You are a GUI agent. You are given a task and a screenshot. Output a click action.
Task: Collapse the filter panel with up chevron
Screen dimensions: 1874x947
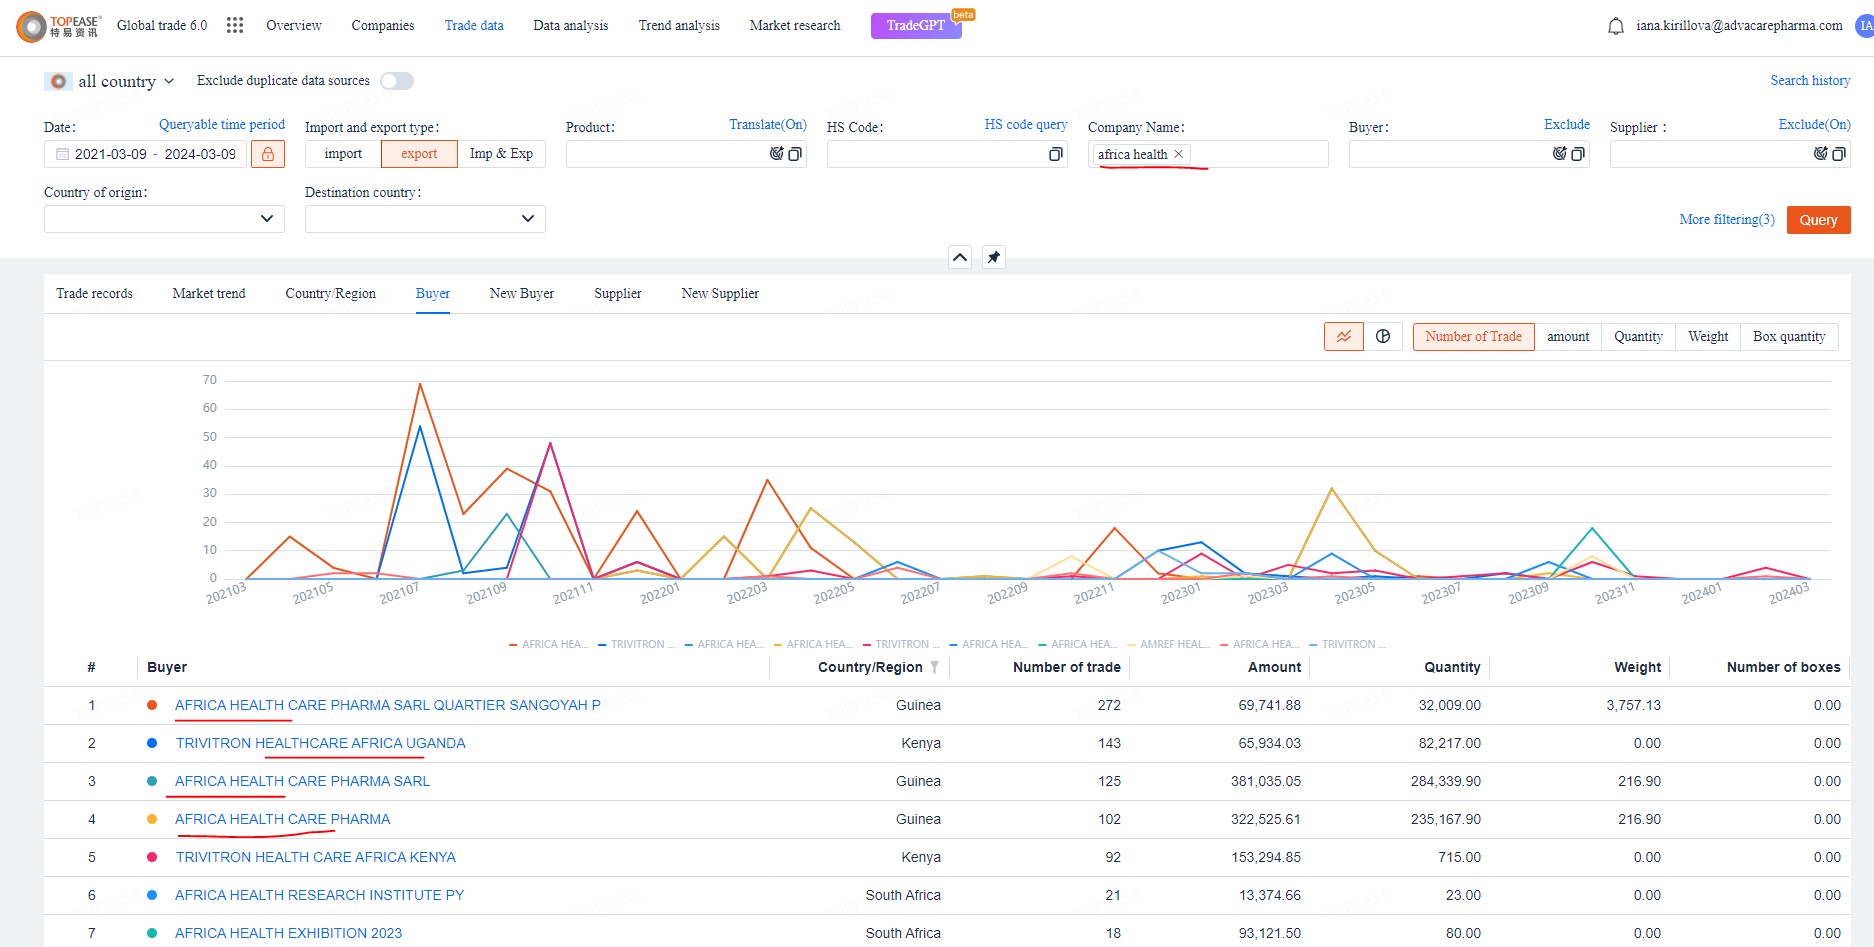(x=960, y=257)
